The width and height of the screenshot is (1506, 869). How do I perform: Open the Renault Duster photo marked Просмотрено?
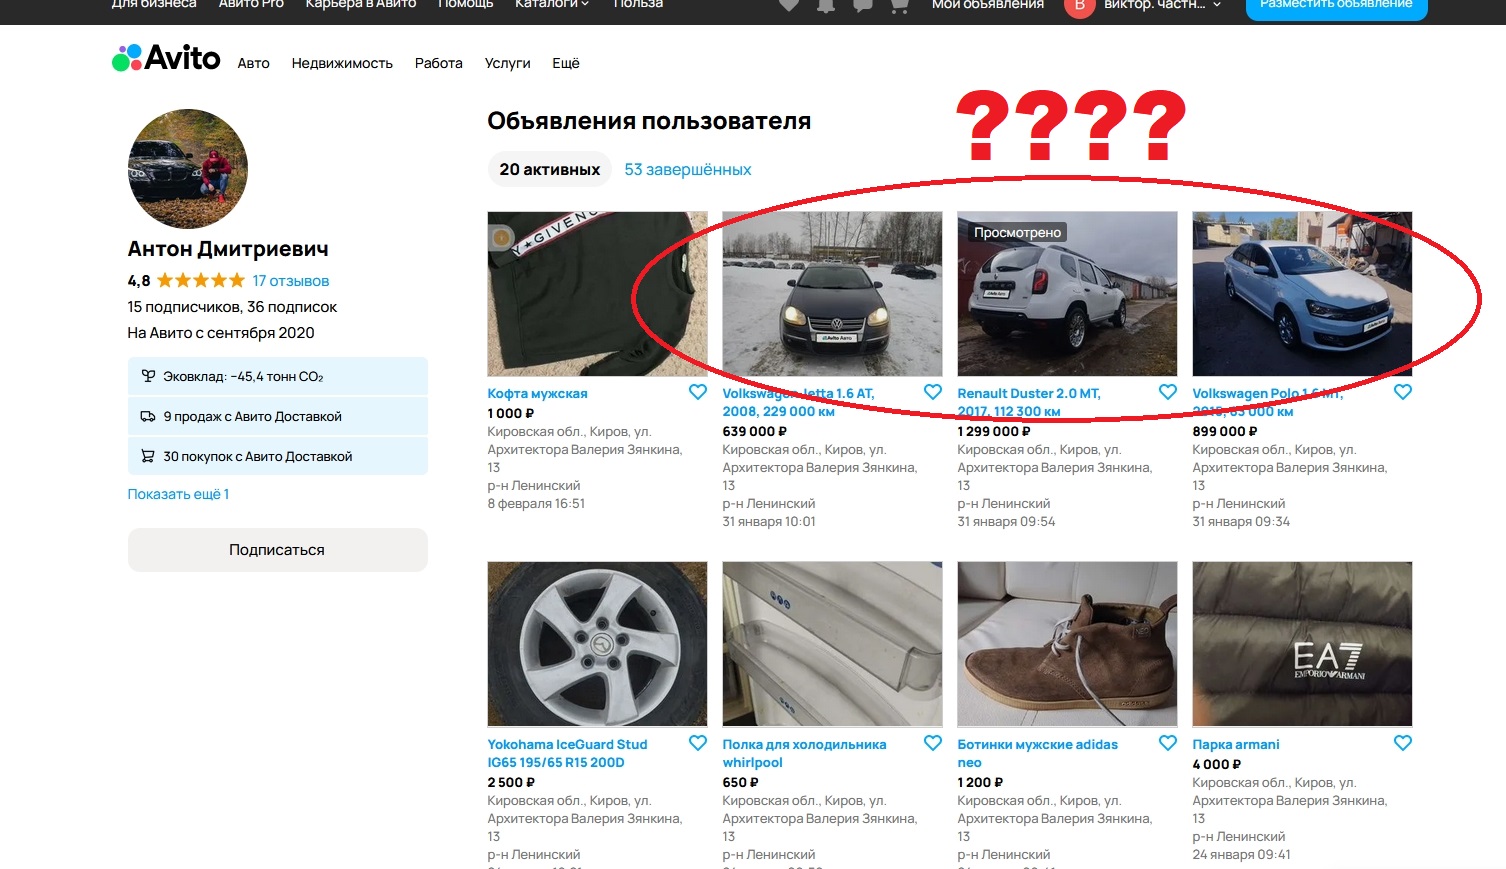coord(1068,294)
